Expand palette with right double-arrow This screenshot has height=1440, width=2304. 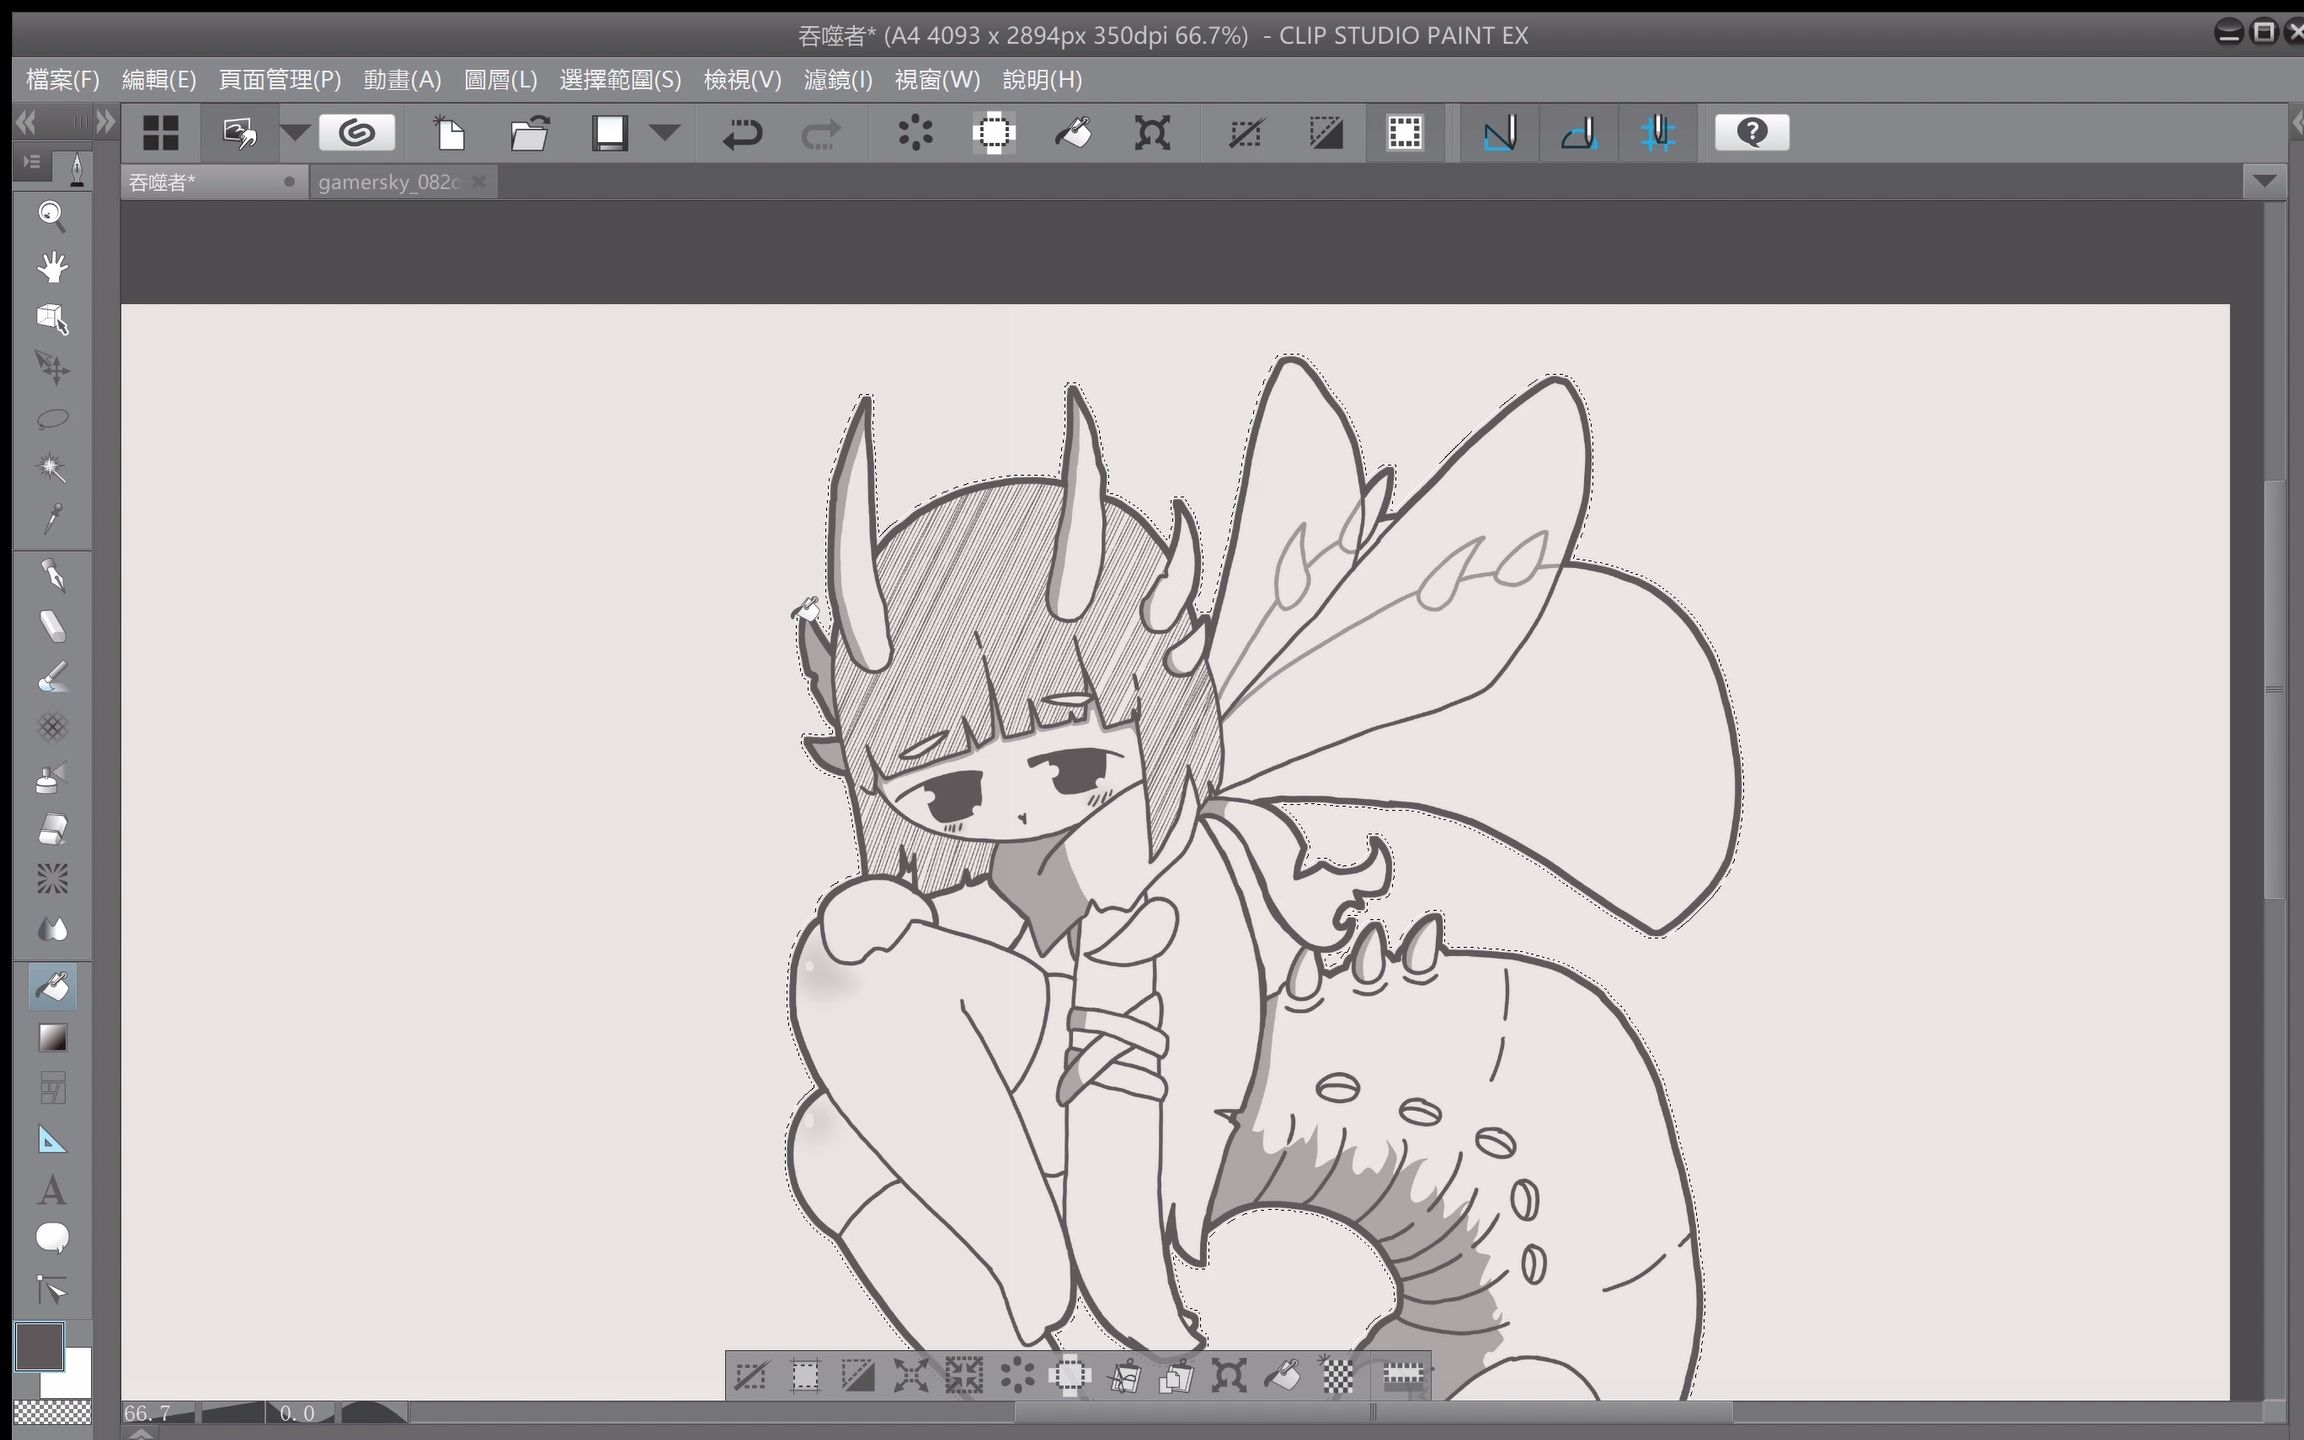pos(105,122)
